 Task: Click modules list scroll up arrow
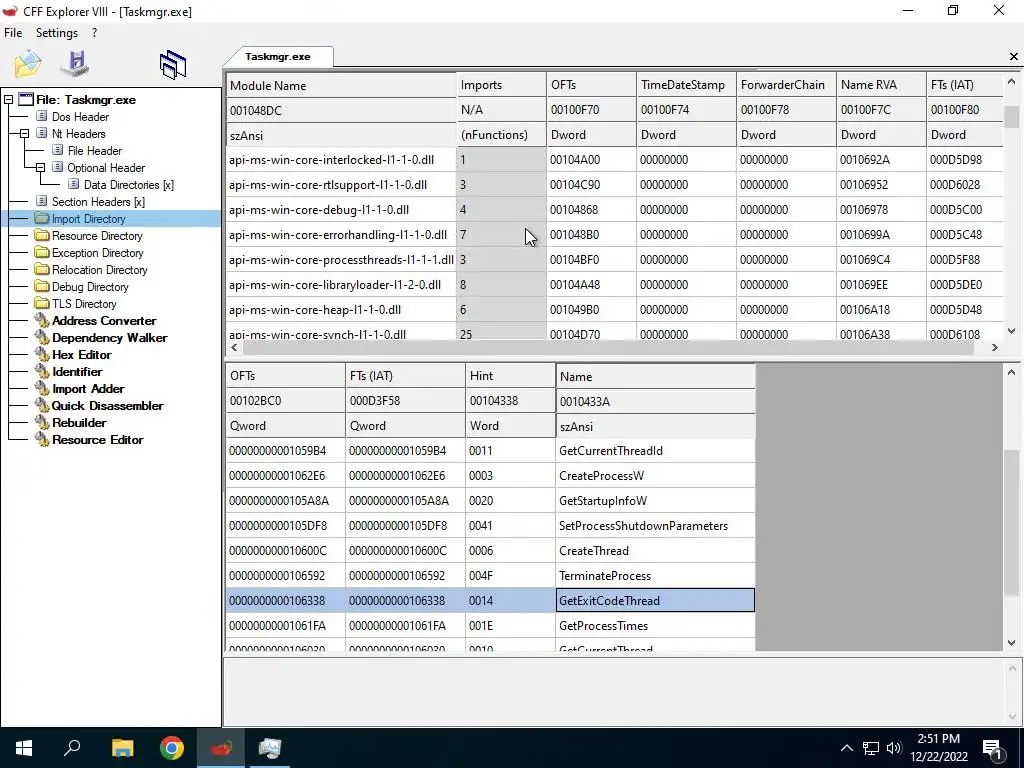click(x=1011, y=82)
